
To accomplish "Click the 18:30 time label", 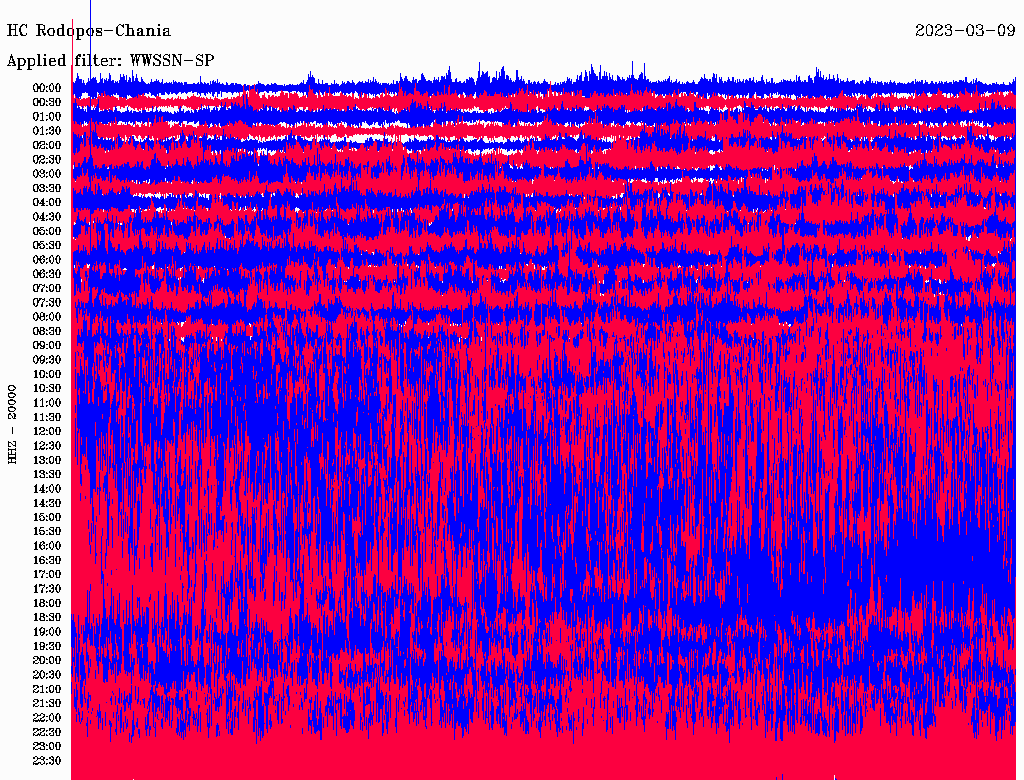I will pos(47,617).
